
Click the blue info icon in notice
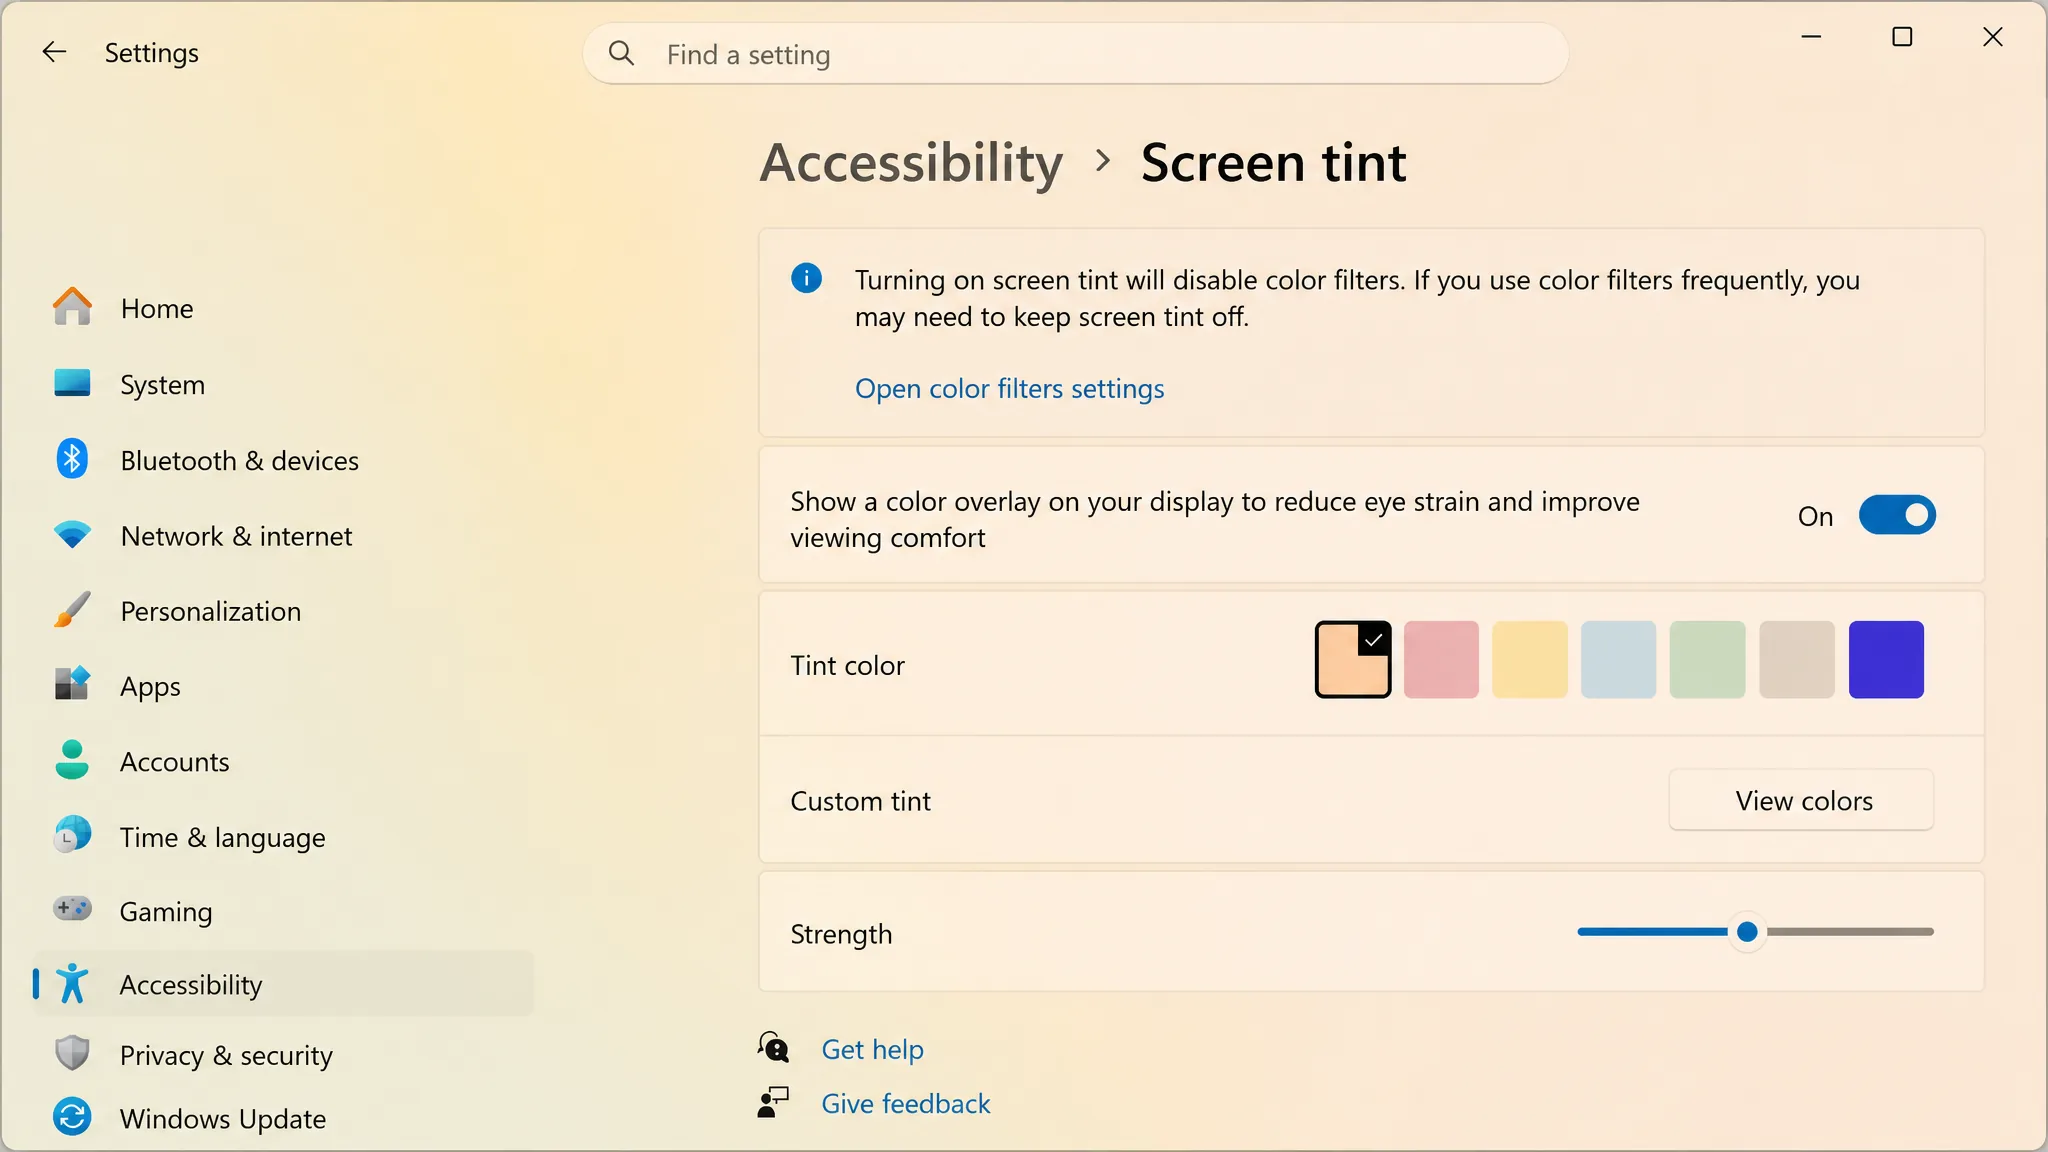pos(807,278)
